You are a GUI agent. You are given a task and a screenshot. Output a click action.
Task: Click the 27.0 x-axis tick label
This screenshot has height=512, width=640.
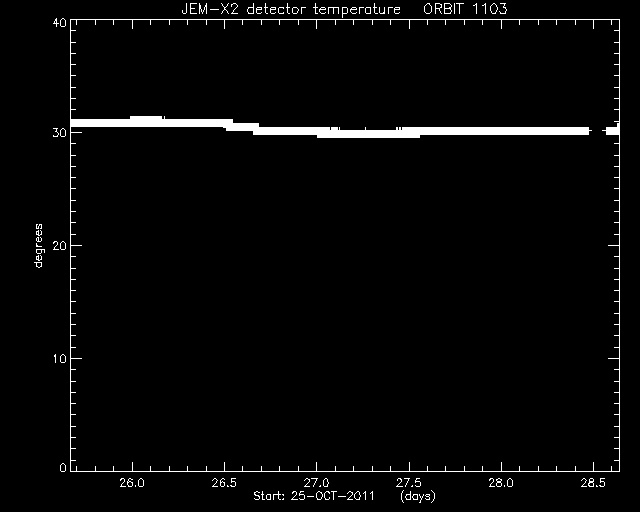tap(316, 483)
